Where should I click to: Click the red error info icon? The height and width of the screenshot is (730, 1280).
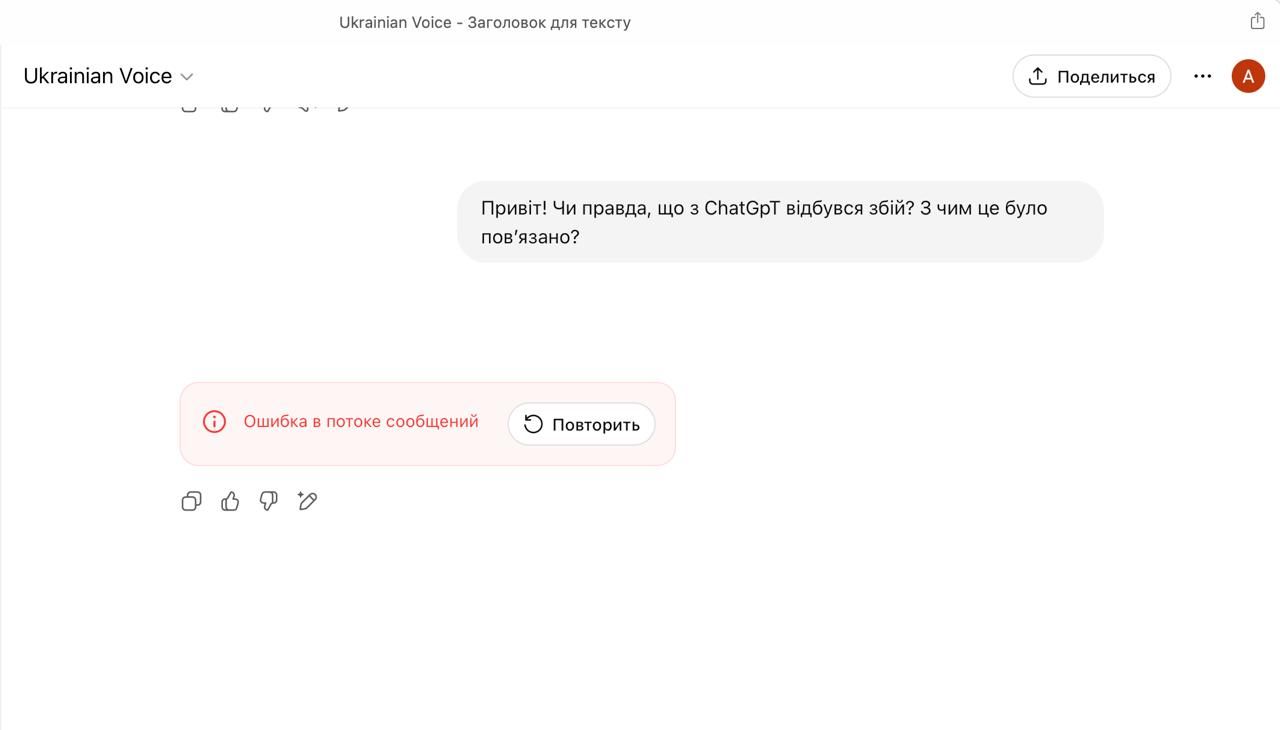[214, 421]
